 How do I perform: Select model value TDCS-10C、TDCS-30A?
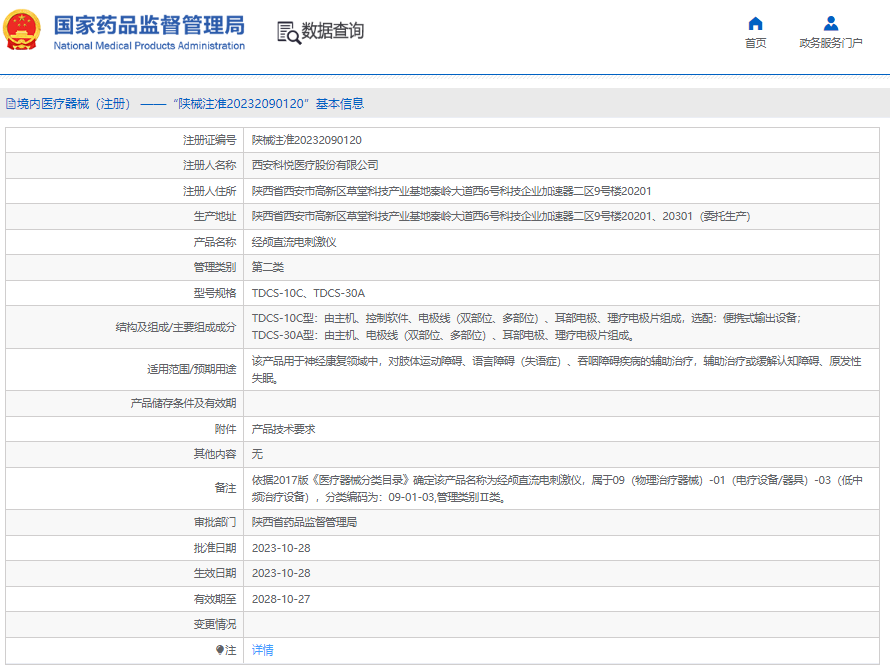click(x=308, y=293)
